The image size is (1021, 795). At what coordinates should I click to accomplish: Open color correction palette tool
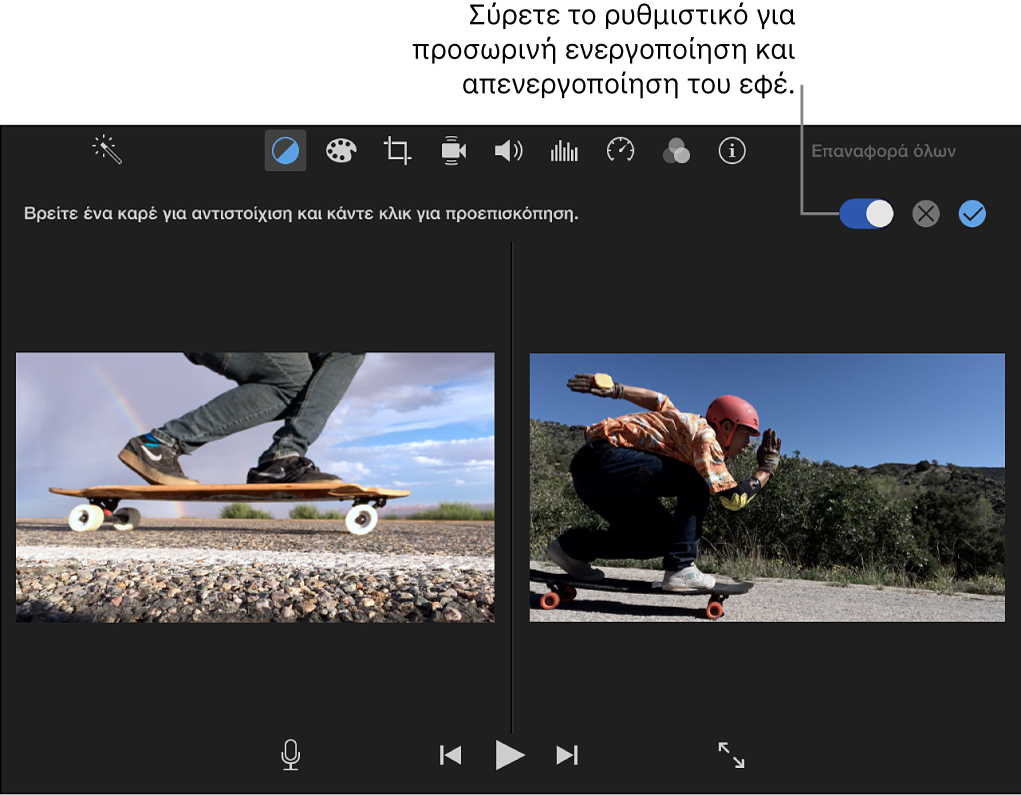[341, 151]
